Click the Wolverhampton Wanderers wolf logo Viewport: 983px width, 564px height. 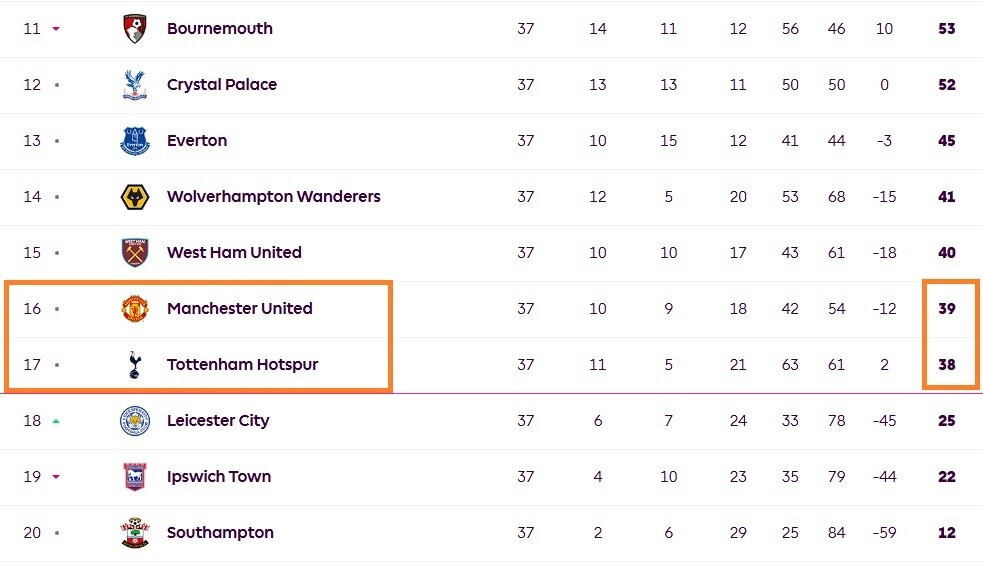[x=134, y=197]
